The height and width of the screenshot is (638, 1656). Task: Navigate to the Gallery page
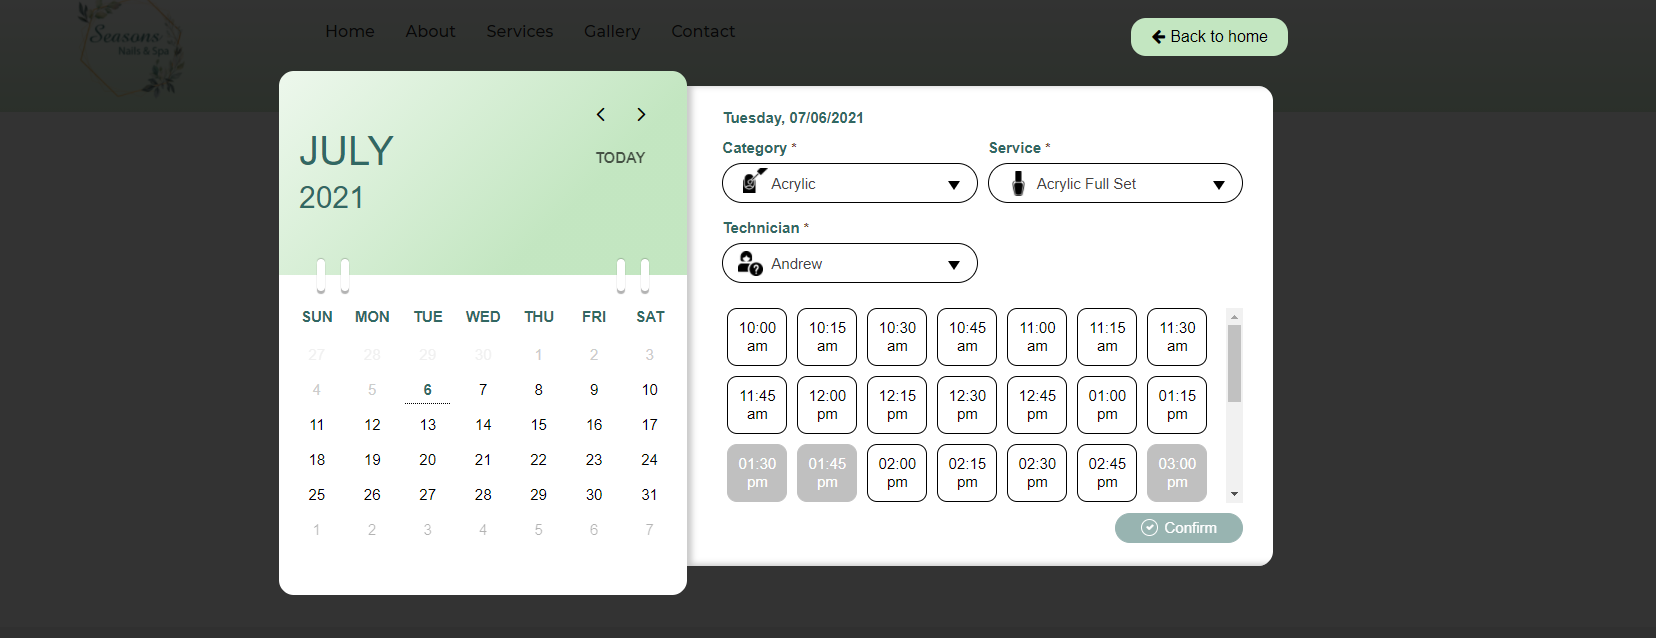[612, 32]
